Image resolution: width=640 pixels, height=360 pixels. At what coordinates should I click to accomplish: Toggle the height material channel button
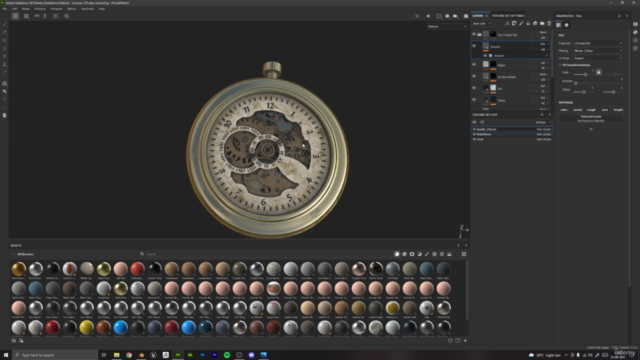point(618,110)
